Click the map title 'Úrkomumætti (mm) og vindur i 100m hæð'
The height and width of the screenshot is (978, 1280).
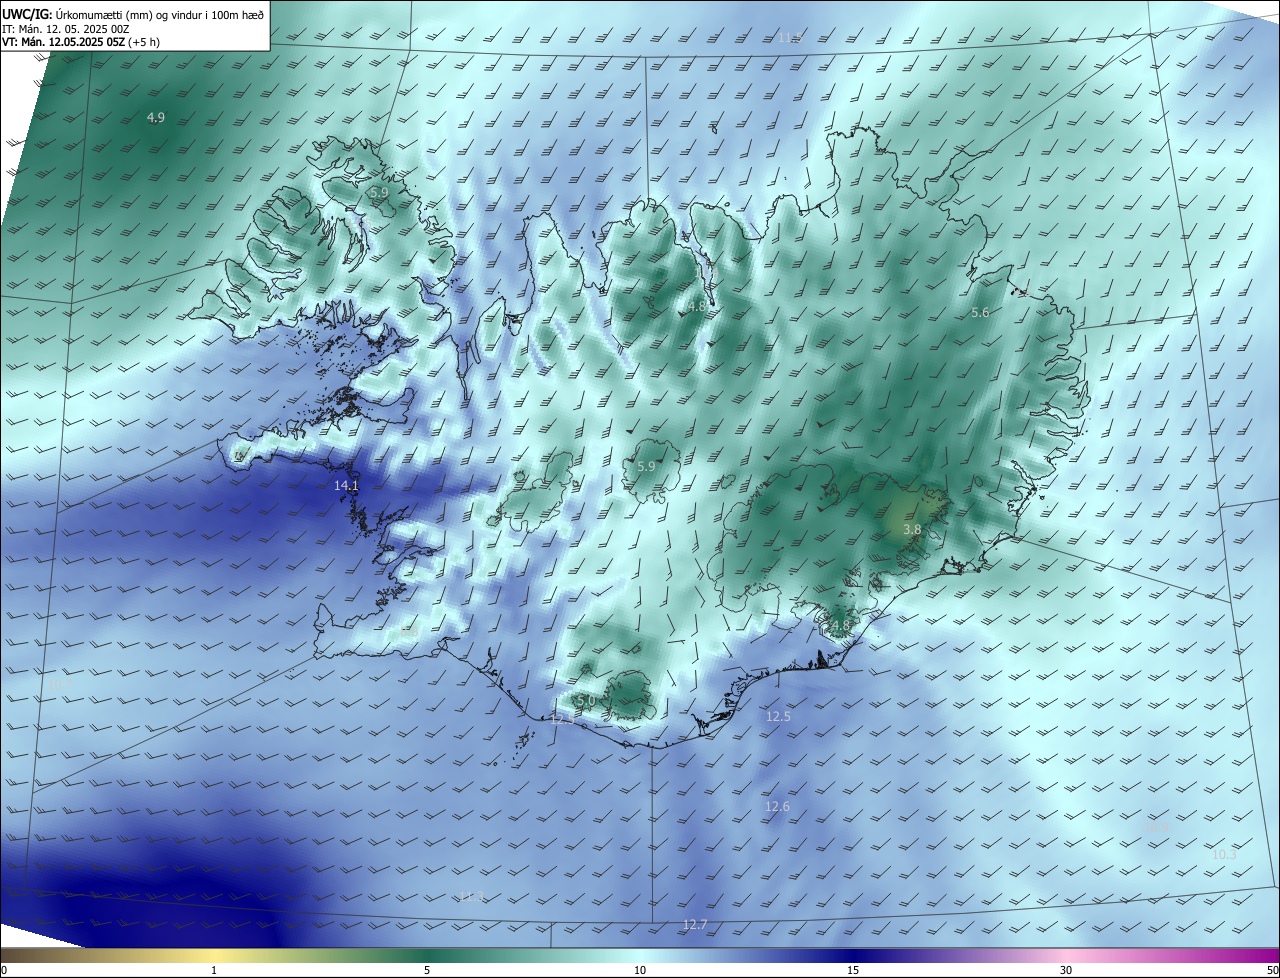tap(160, 15)
